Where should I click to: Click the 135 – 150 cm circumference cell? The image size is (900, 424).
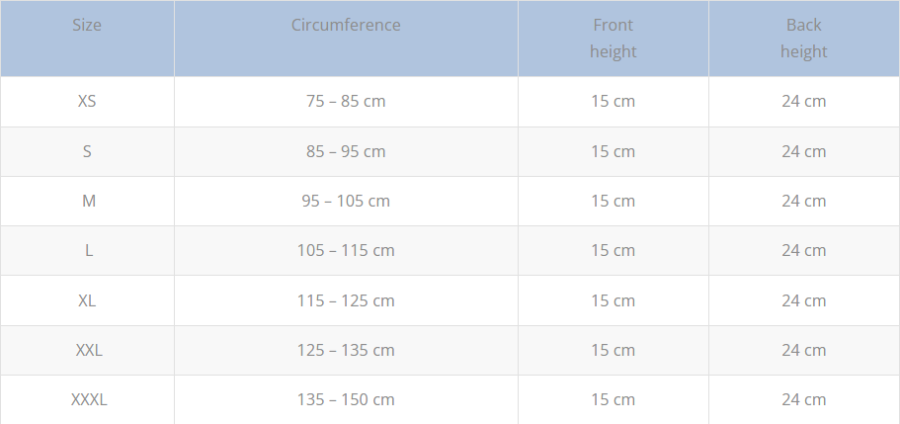(346, 400)
